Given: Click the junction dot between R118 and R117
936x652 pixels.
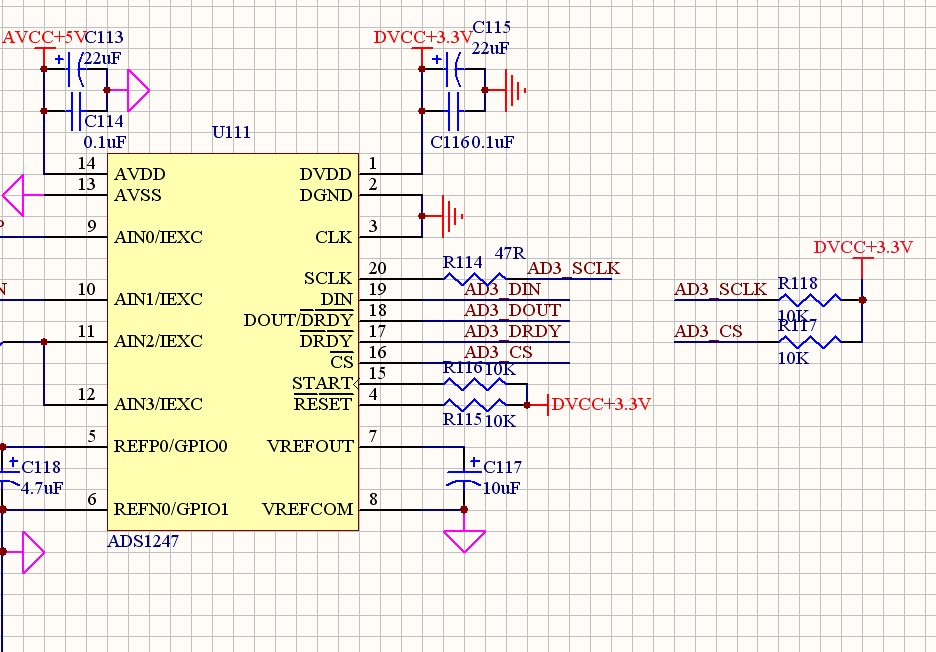Looking at the screenshot, I should click(x=862, y=300).
